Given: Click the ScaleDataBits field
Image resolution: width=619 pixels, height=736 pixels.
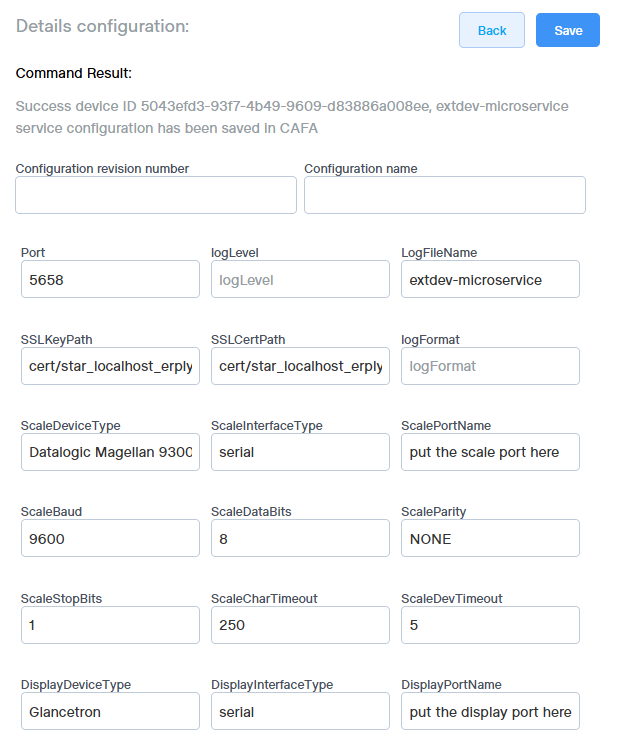Looking at the screenshot, I should tap(300, 538).
